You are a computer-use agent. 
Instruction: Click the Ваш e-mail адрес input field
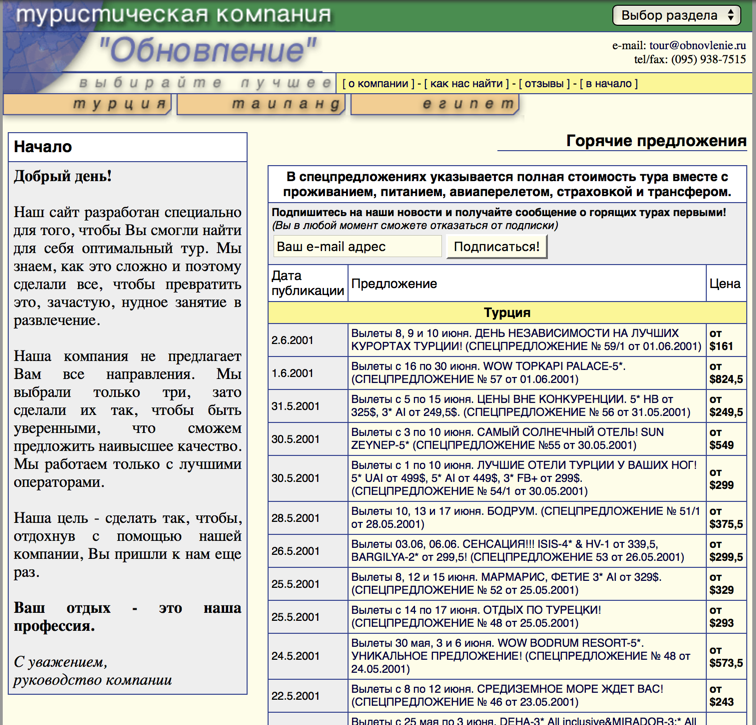357,246
